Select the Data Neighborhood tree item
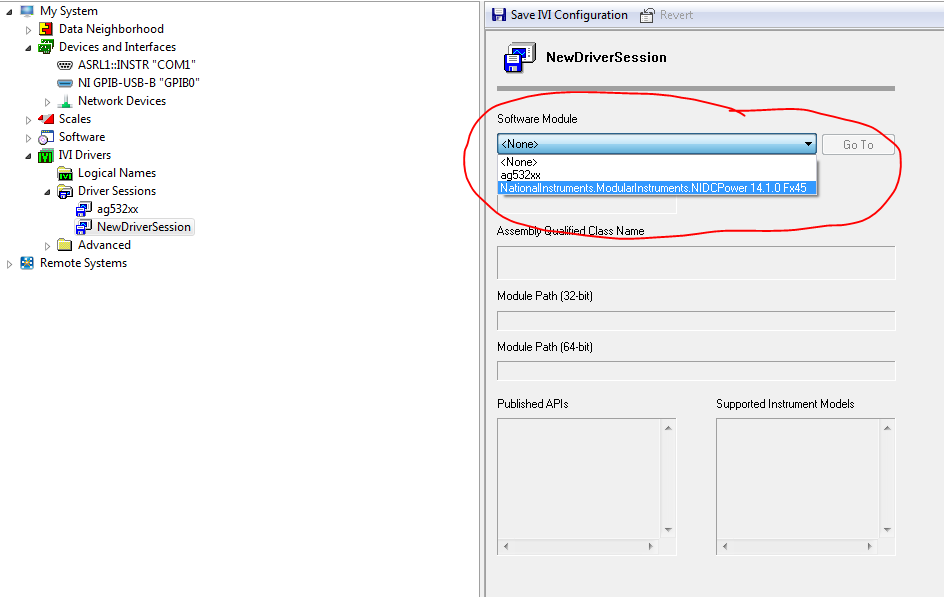 [111, 29]
